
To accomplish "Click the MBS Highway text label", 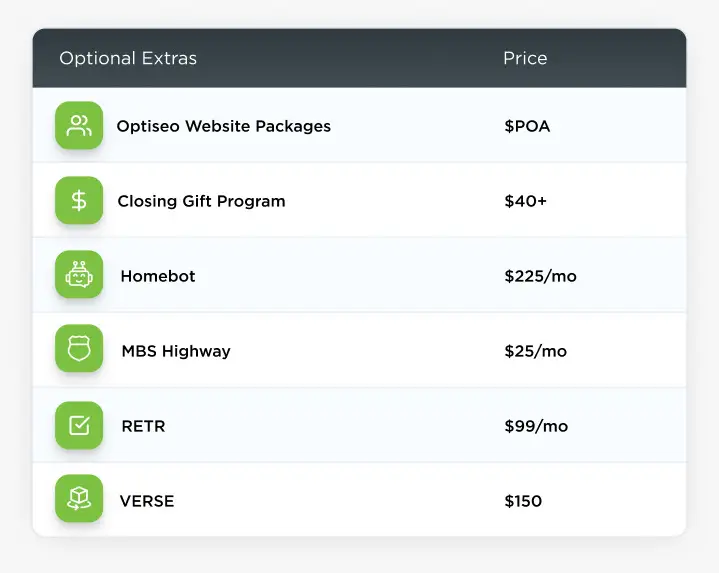I will tap(176, 351).
